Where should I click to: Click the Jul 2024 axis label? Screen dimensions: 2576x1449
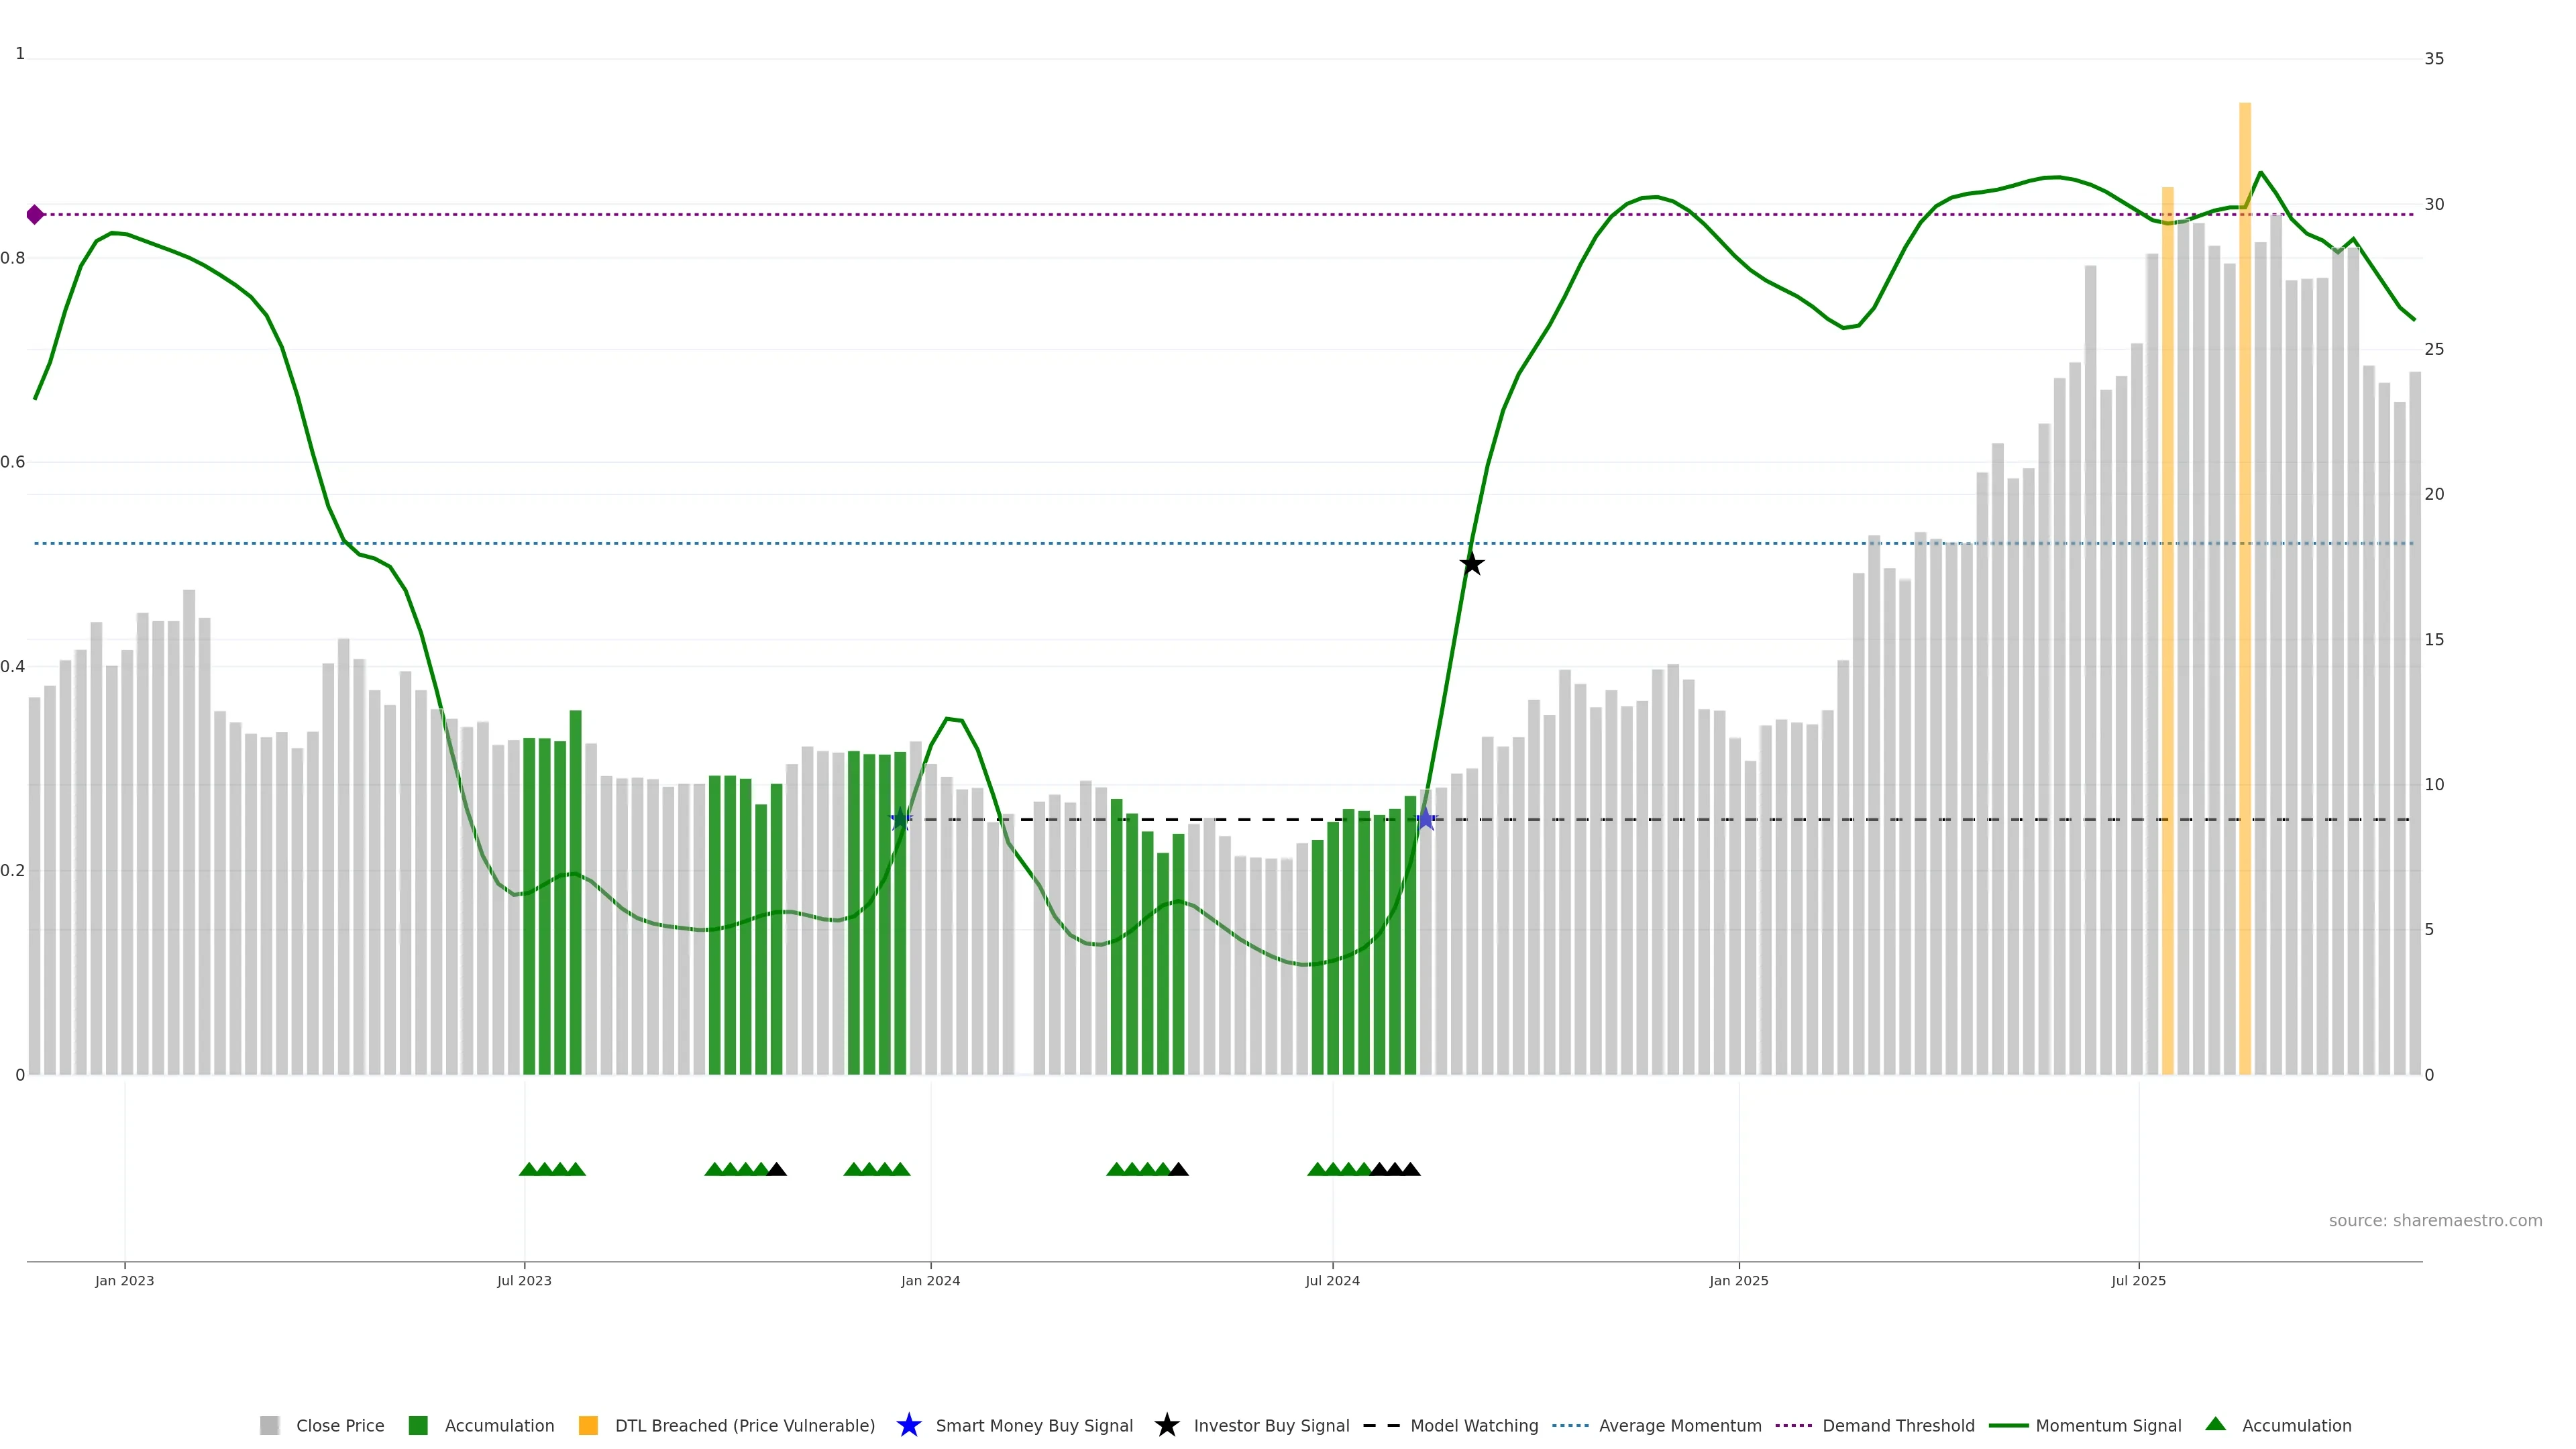pos(1332,1280)
